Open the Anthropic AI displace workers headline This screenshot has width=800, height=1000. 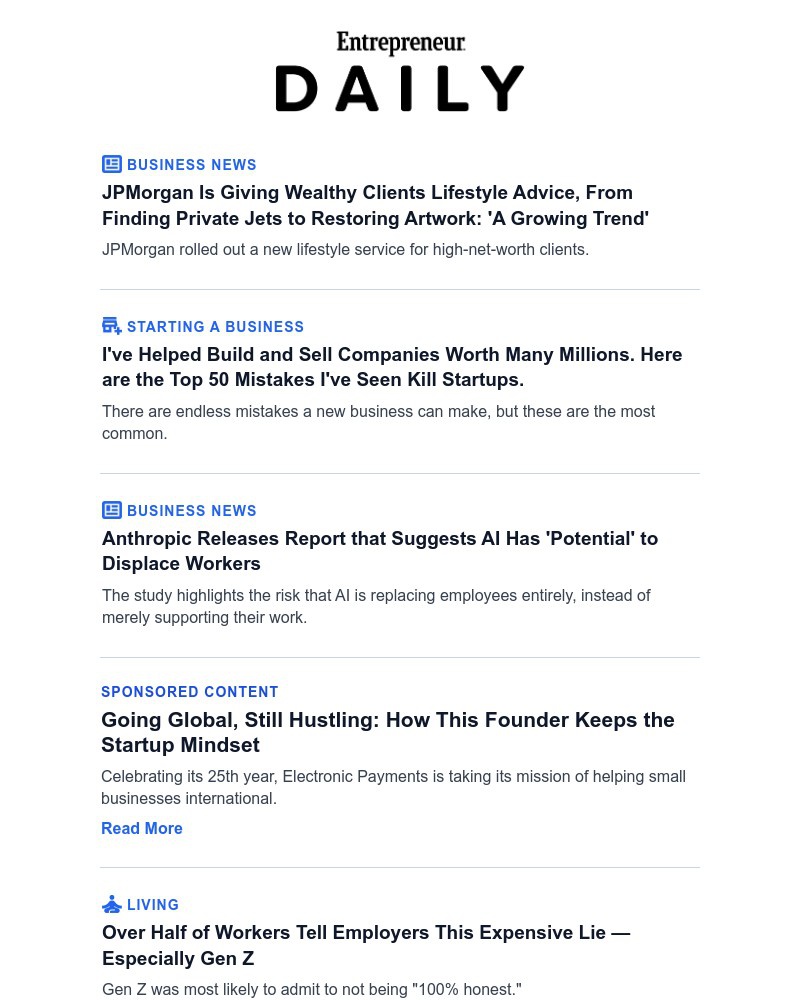pos(380,551)
